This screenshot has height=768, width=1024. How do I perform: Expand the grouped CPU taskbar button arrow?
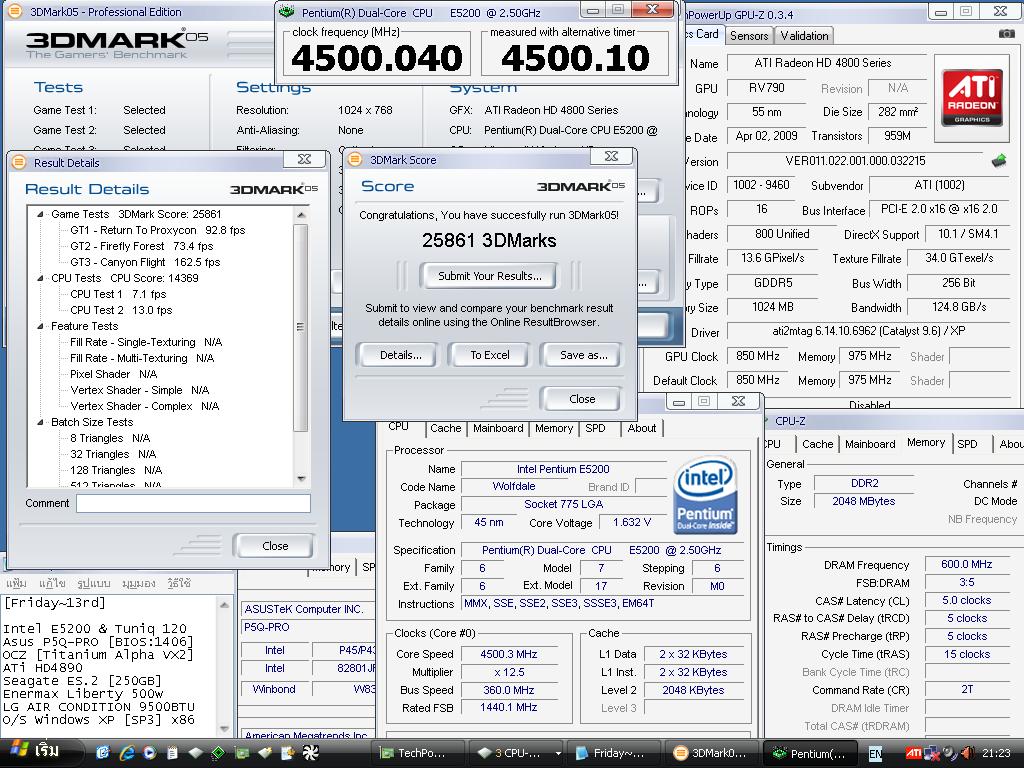pyautogui.click(x=558, y=754)
